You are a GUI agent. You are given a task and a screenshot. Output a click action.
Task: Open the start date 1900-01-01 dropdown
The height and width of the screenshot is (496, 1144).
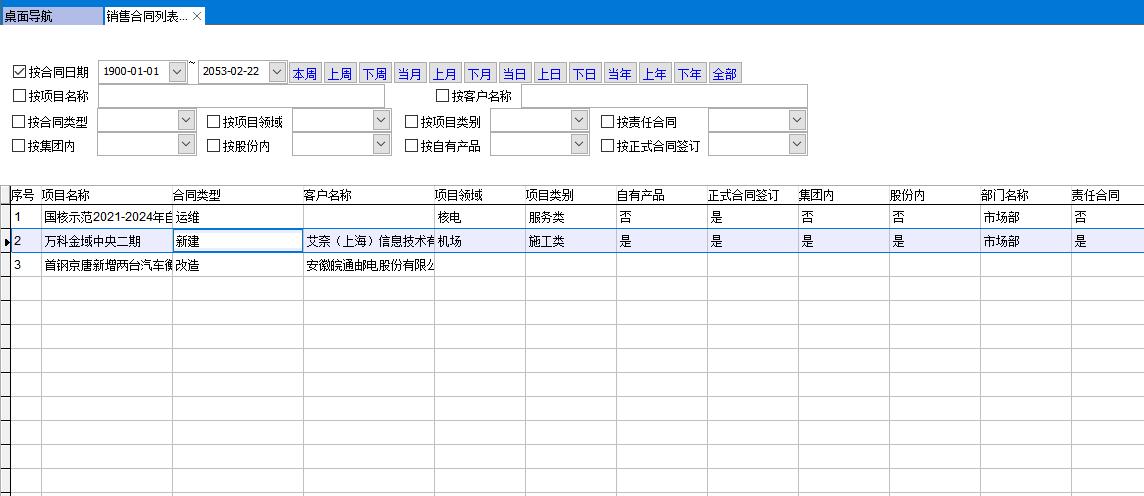point(177,72)
